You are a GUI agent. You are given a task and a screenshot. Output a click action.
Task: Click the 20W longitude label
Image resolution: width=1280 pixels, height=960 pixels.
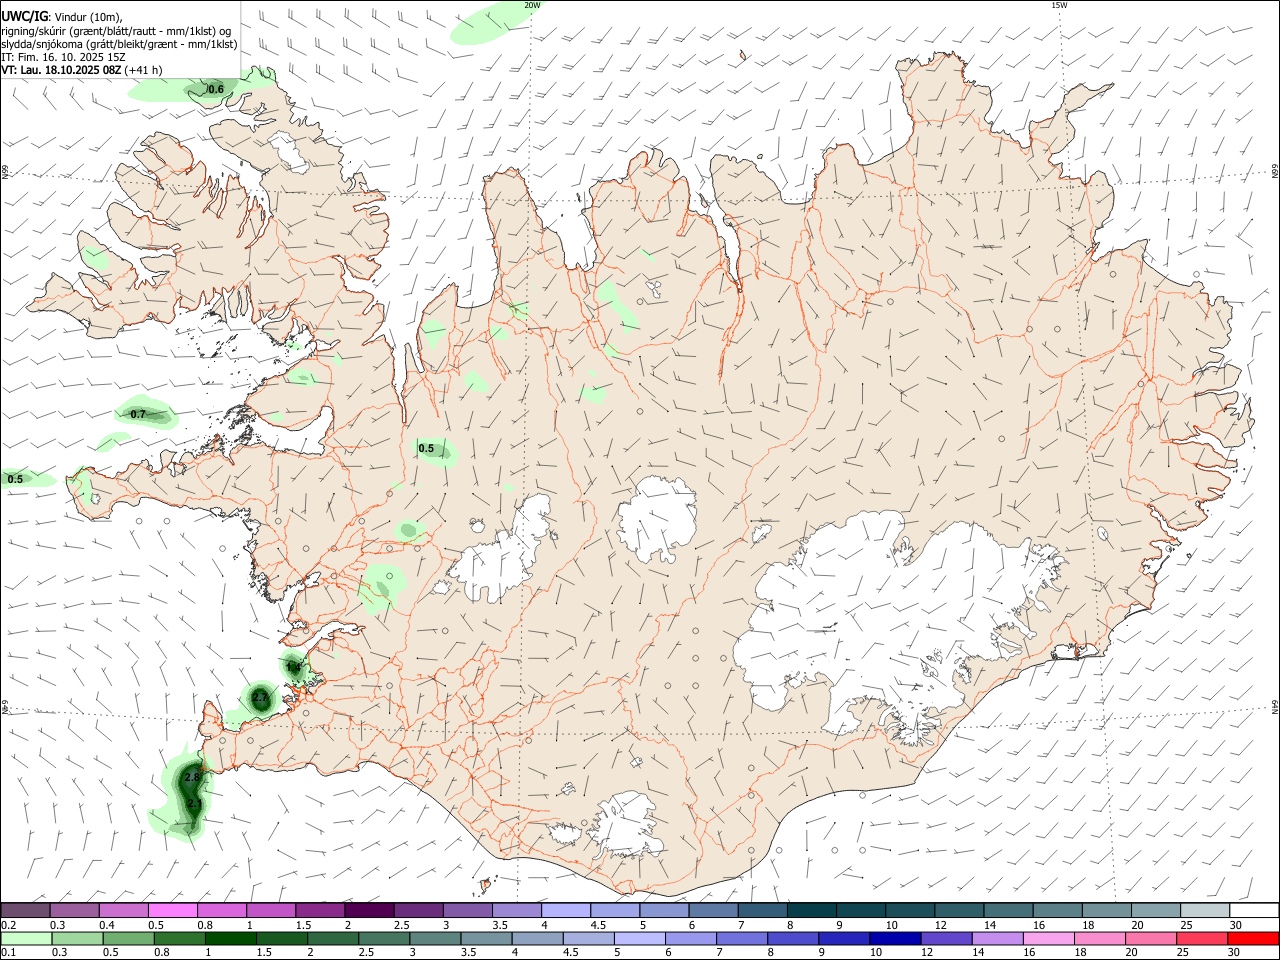point(532,5)
